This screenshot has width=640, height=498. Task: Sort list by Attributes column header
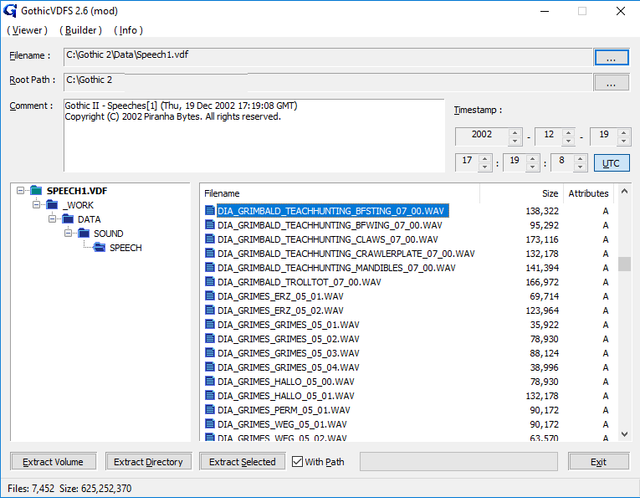[x=589, y=193]
